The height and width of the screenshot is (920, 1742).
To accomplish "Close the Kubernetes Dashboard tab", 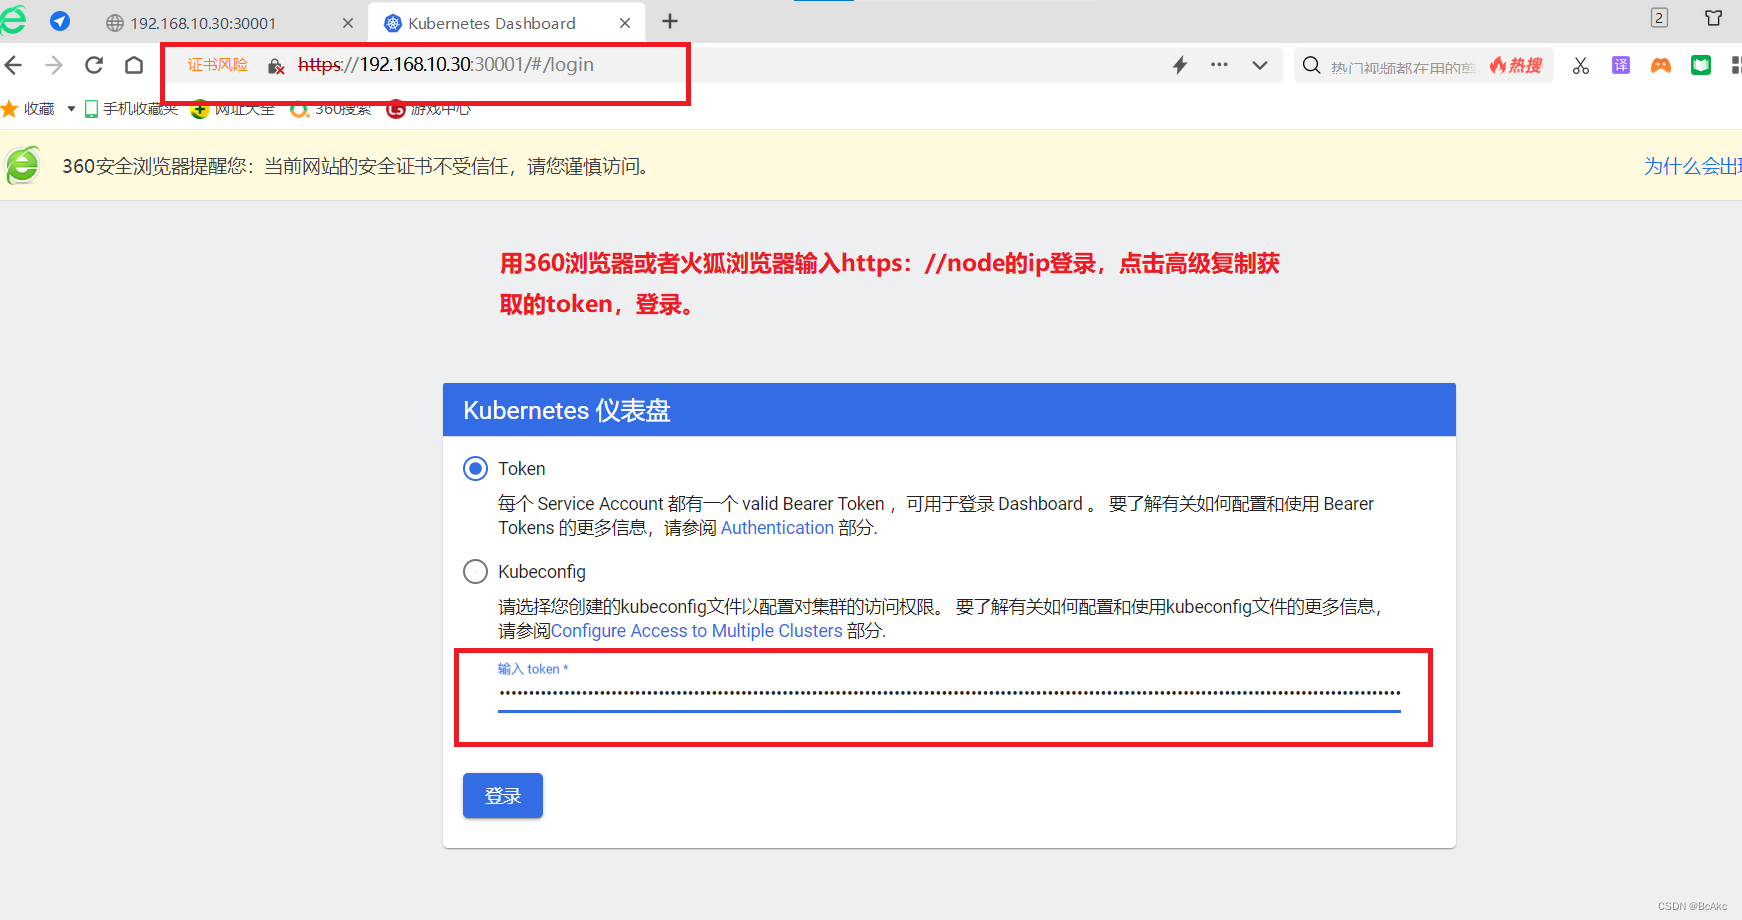I will coord(625,23).
